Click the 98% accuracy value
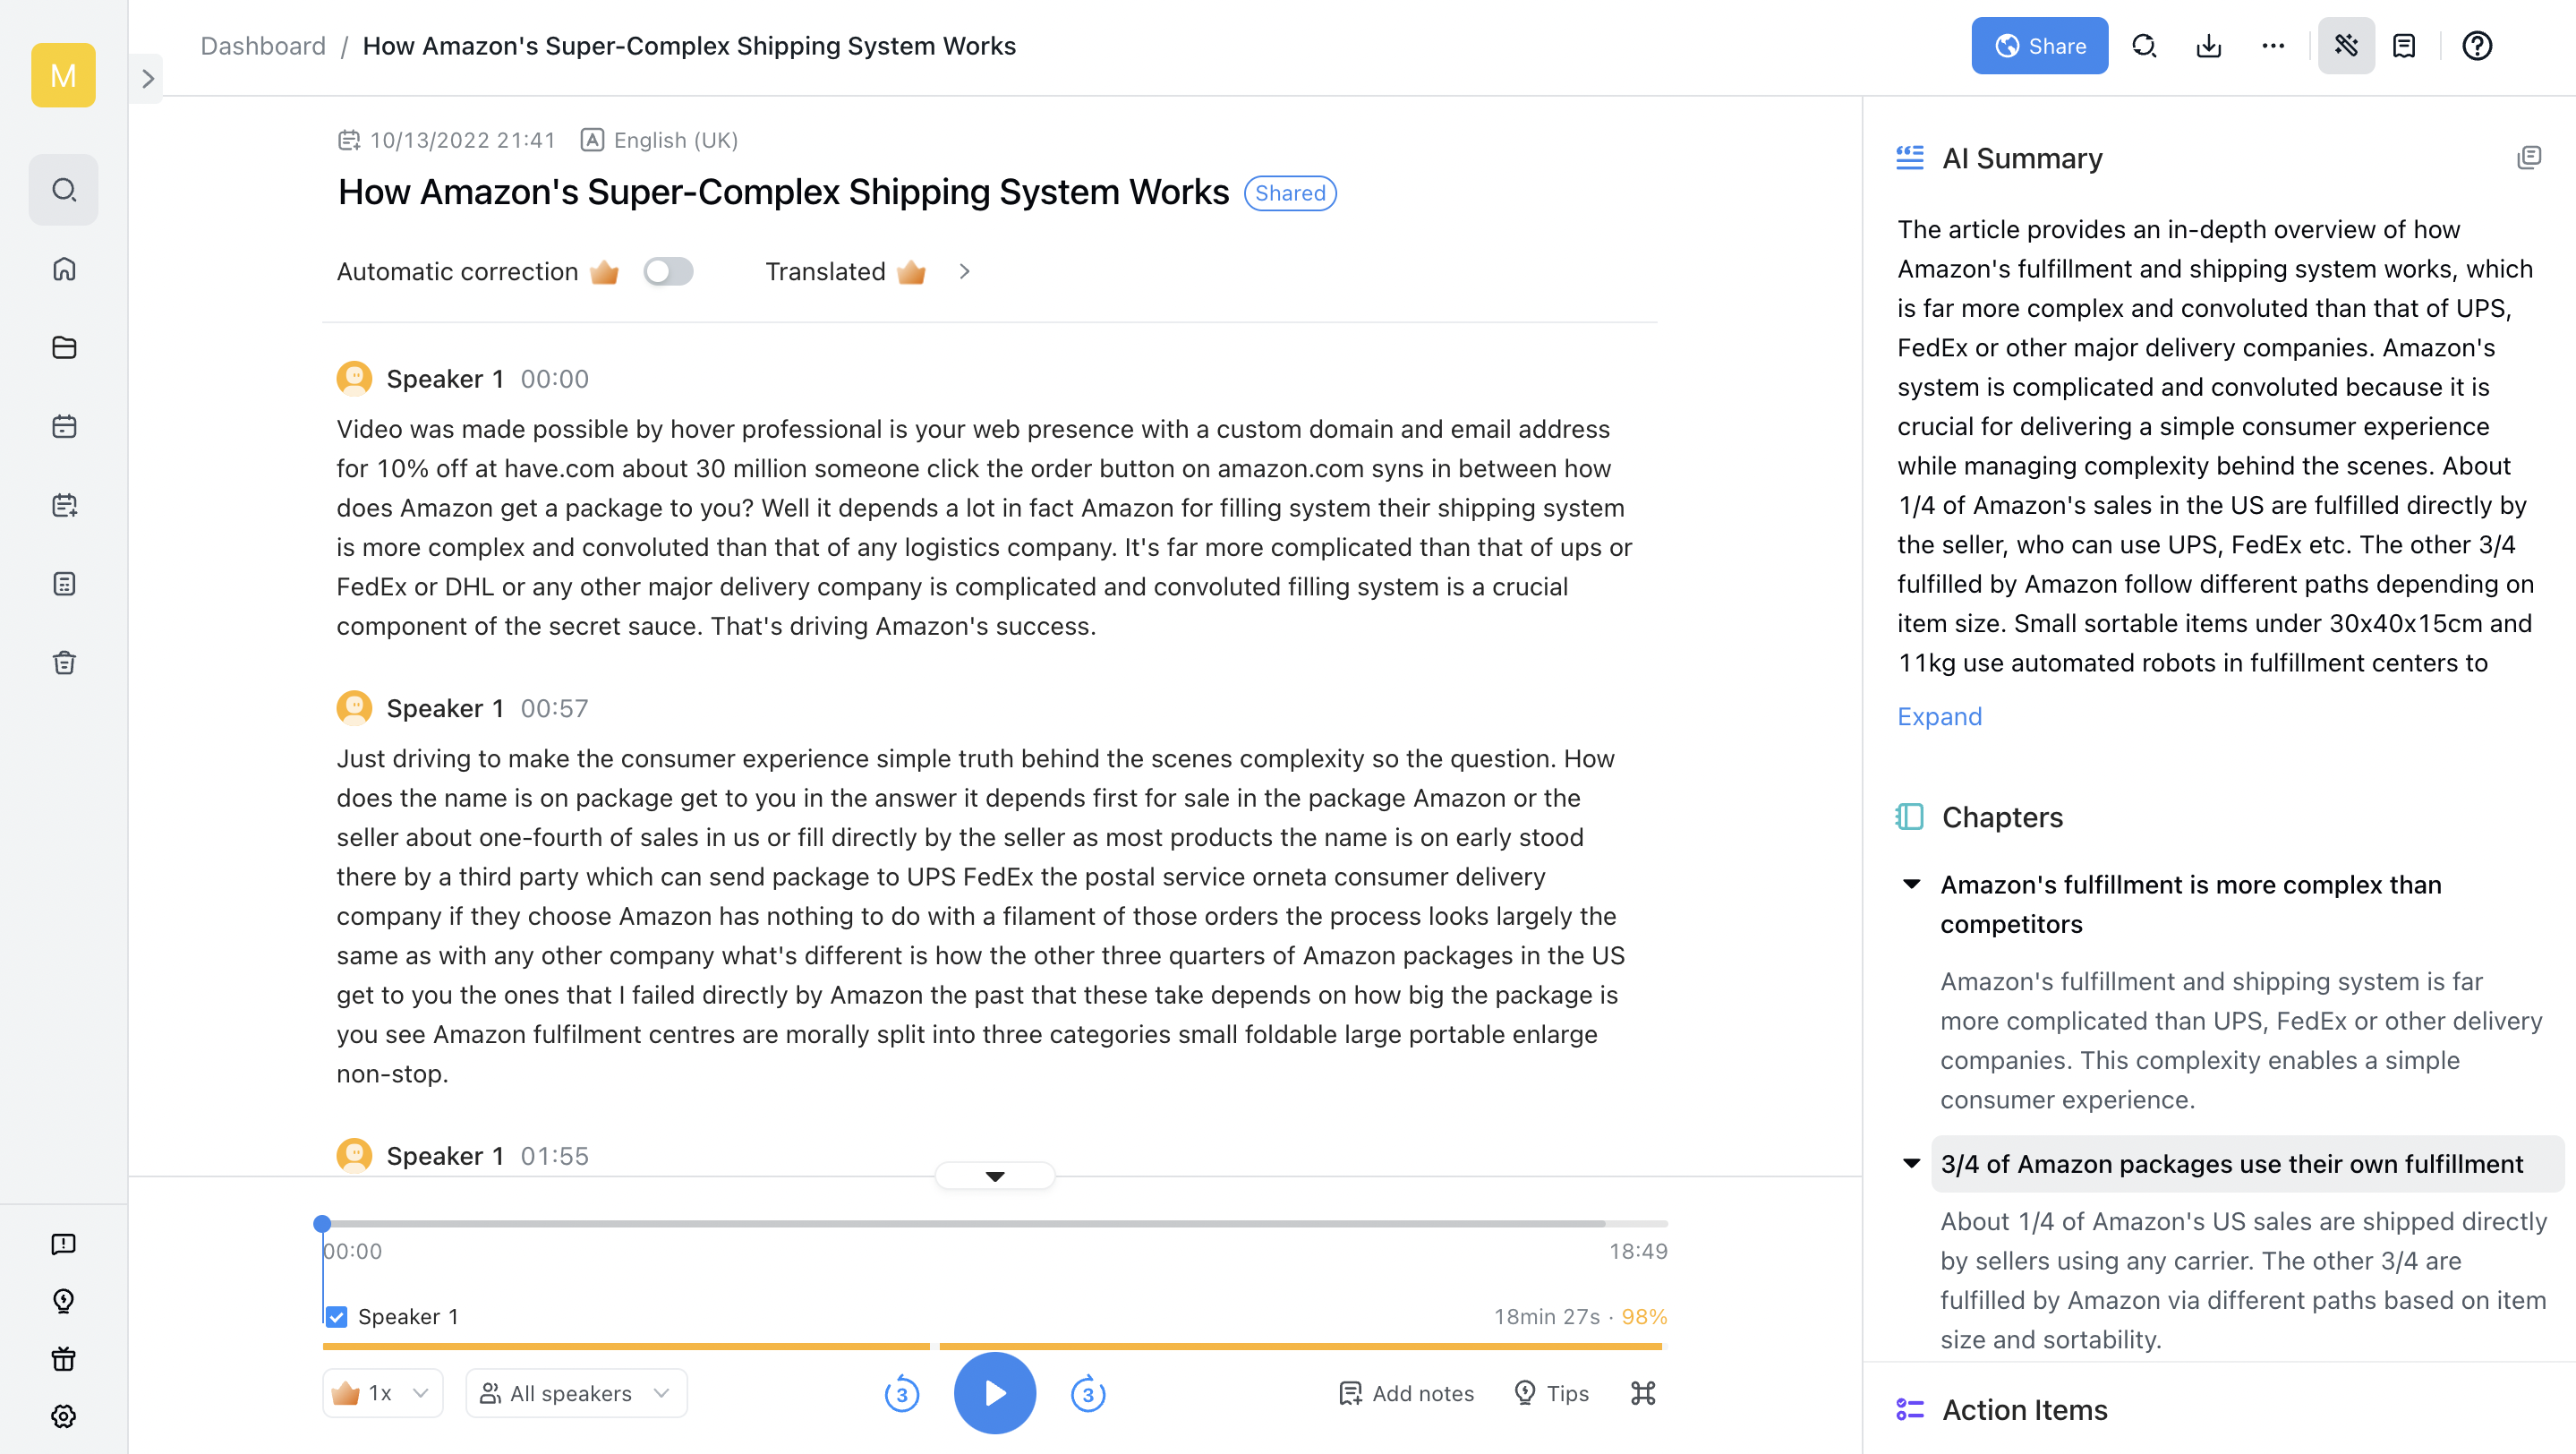Viewport: 2576px width, 1454px height. coord(1644,1317)
